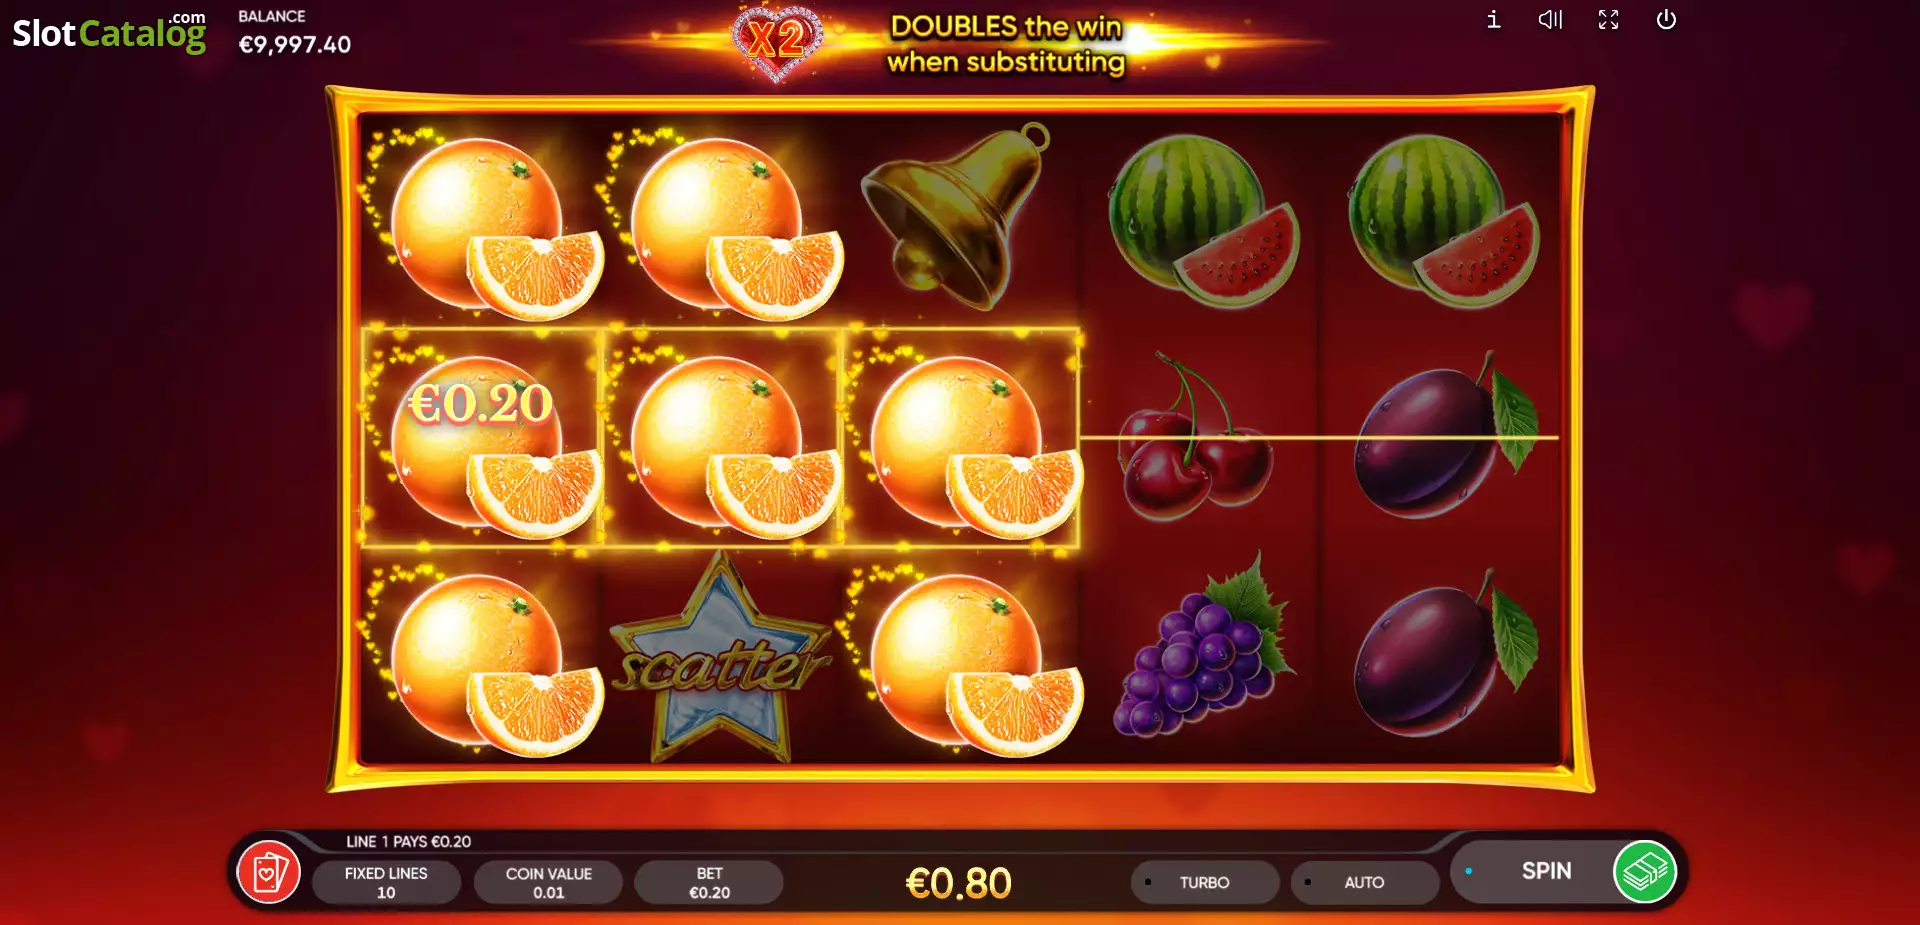Image resolution: width=1920 pixels, height=925 pixels.
Task: Click the cherries symbol
Action: coord(1197,436)
